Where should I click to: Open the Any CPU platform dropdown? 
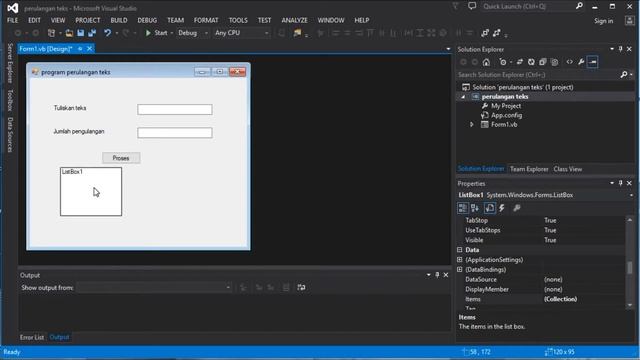242,33
